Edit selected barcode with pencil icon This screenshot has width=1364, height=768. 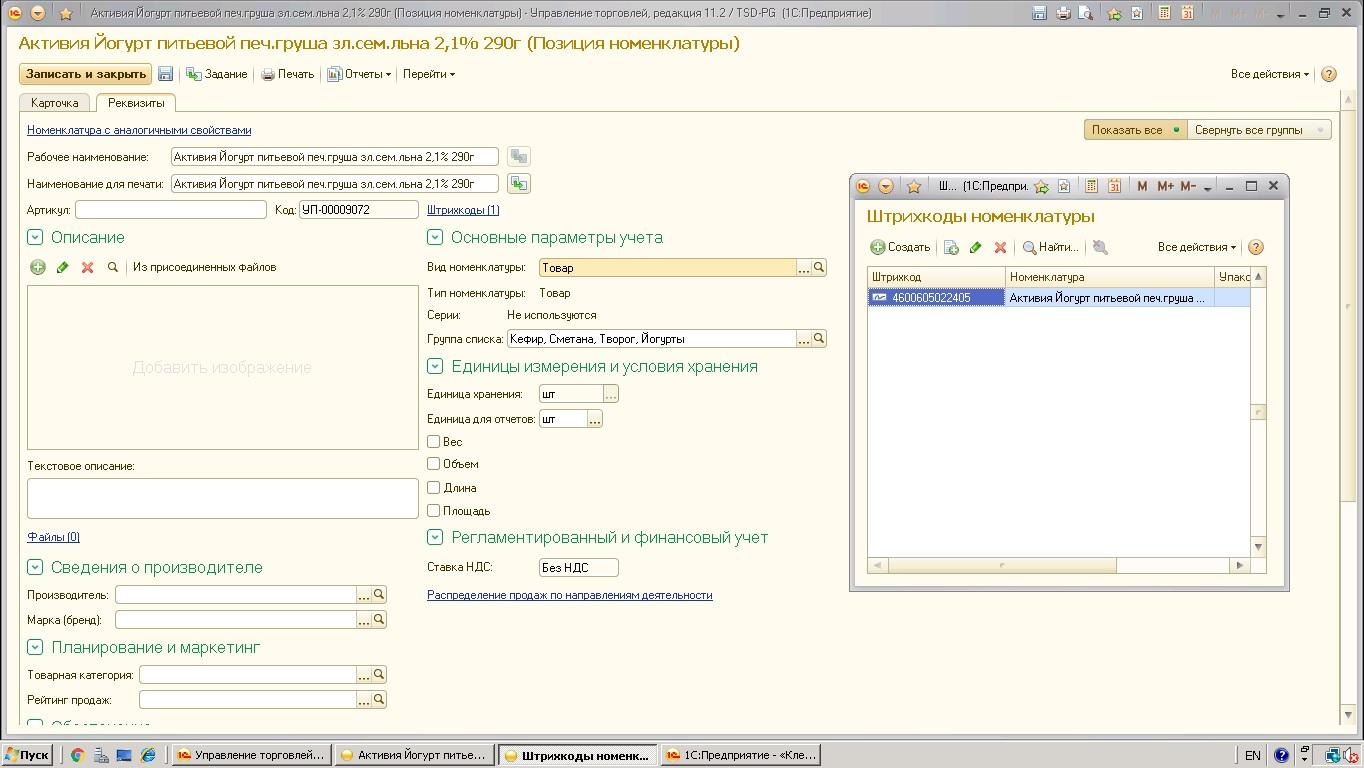point(976,247)
